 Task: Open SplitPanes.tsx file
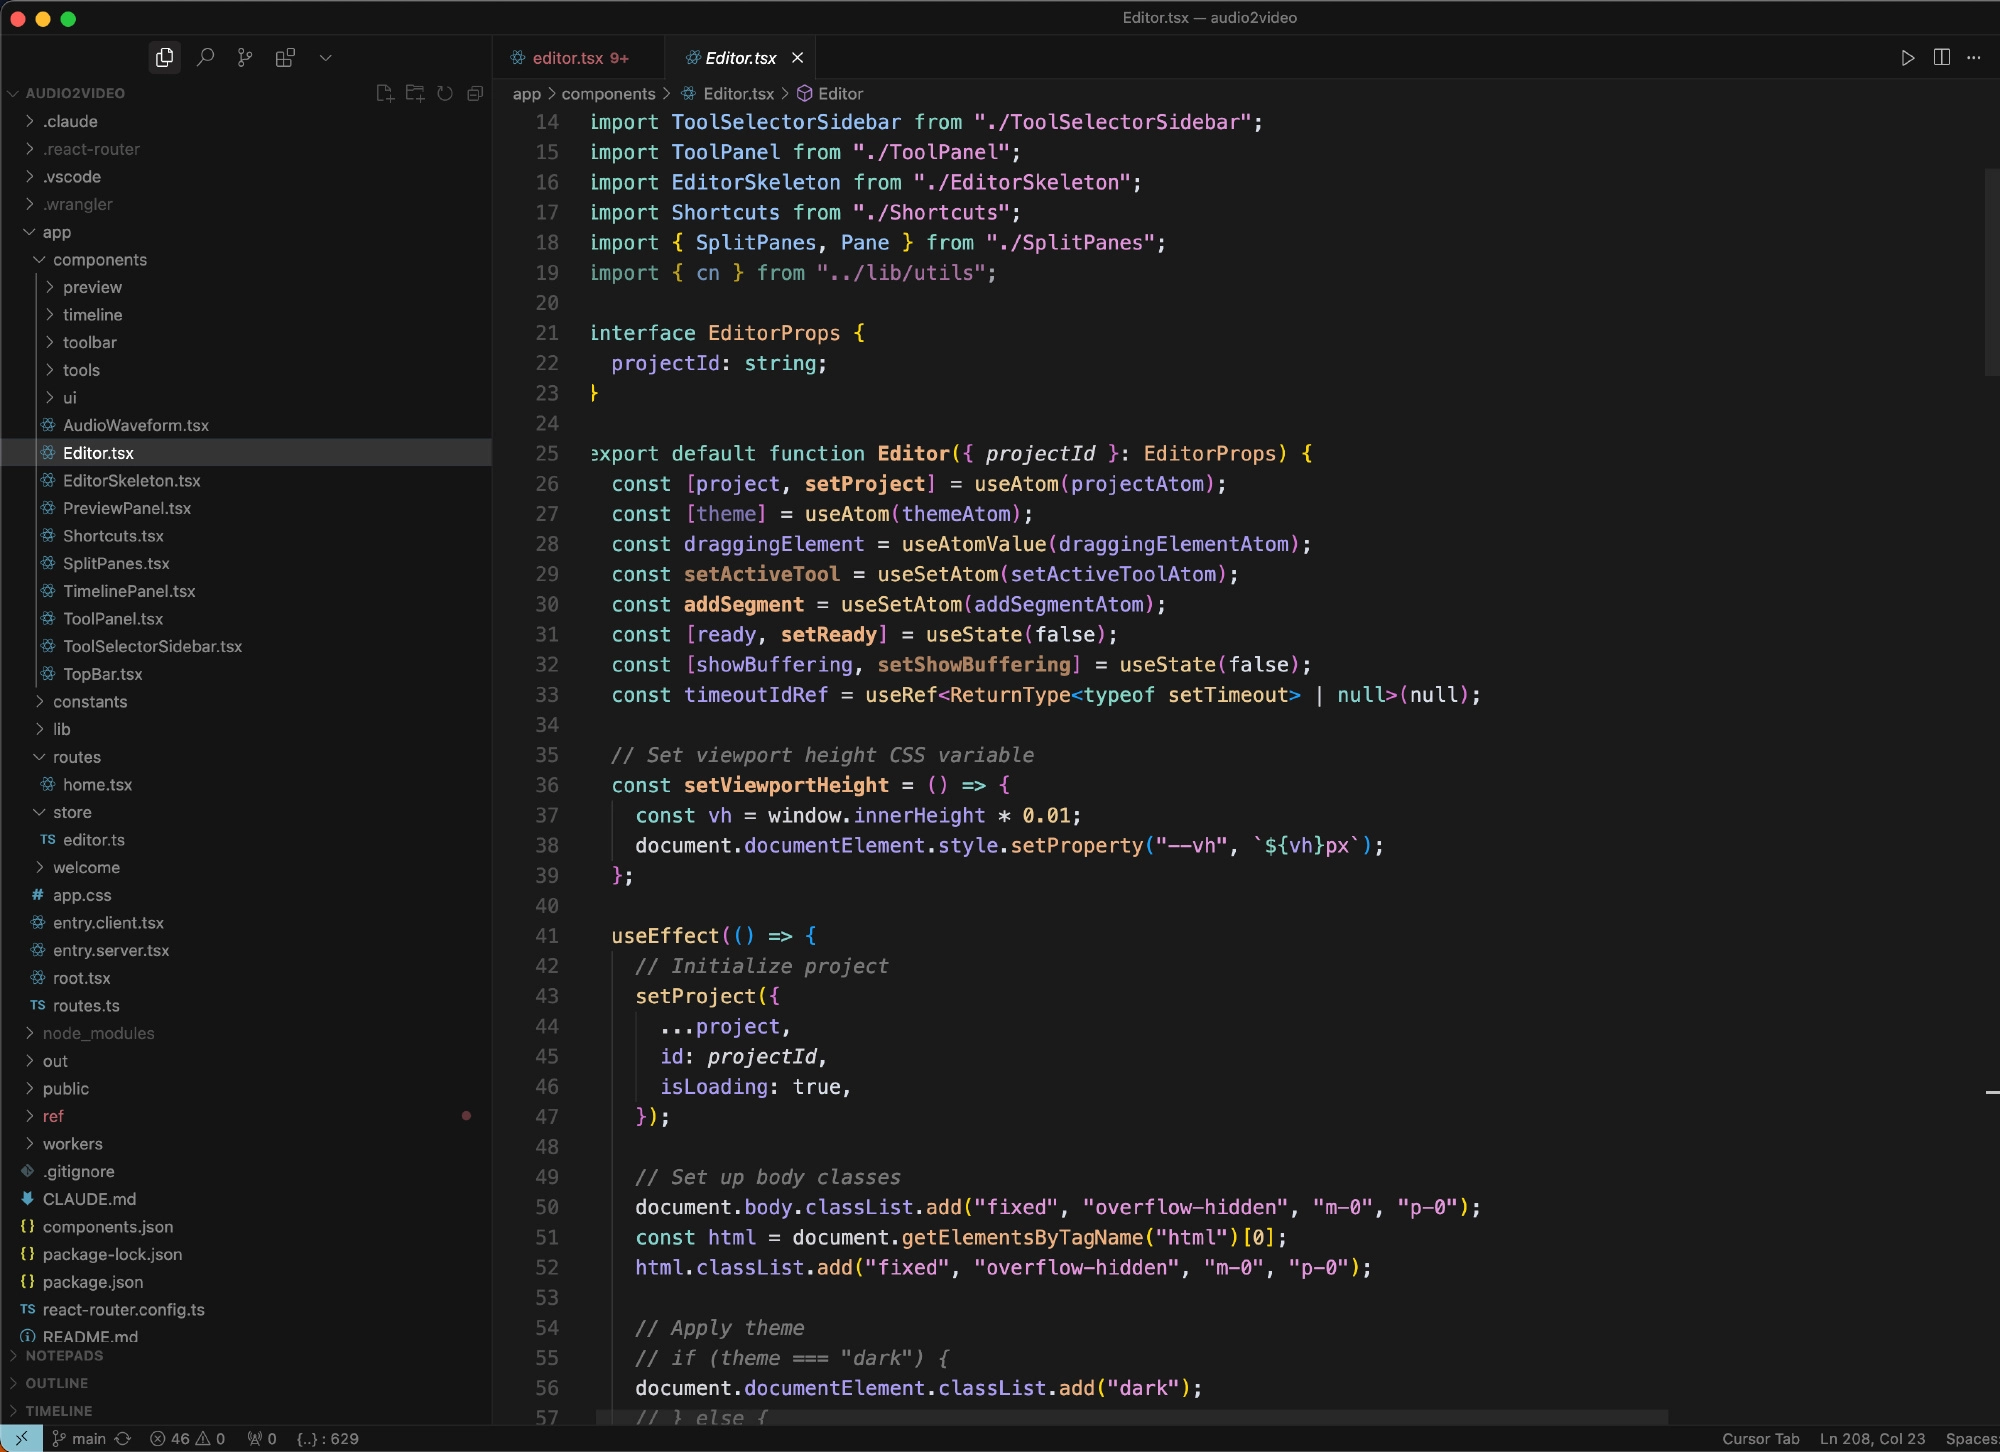click(116, 563)
